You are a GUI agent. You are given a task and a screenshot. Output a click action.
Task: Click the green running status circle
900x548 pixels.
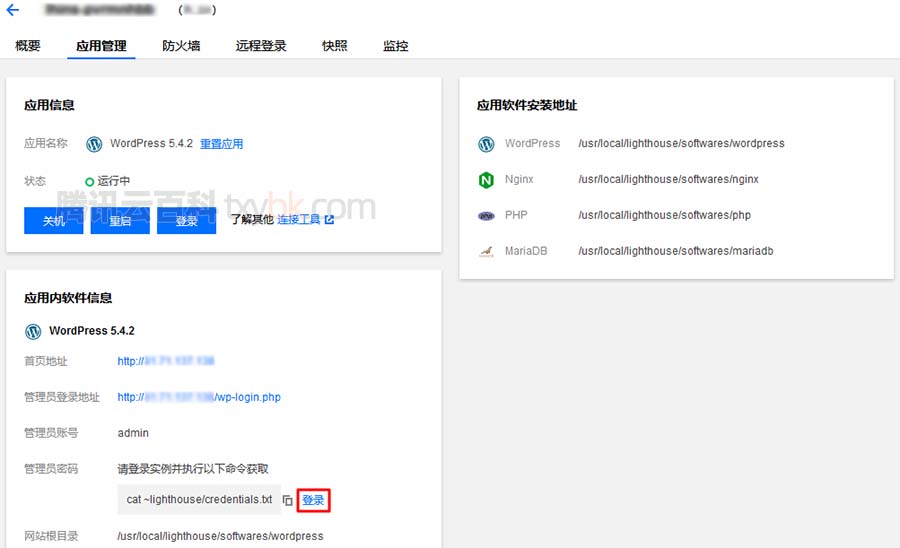pyautogui.click(x=89, y=182)
